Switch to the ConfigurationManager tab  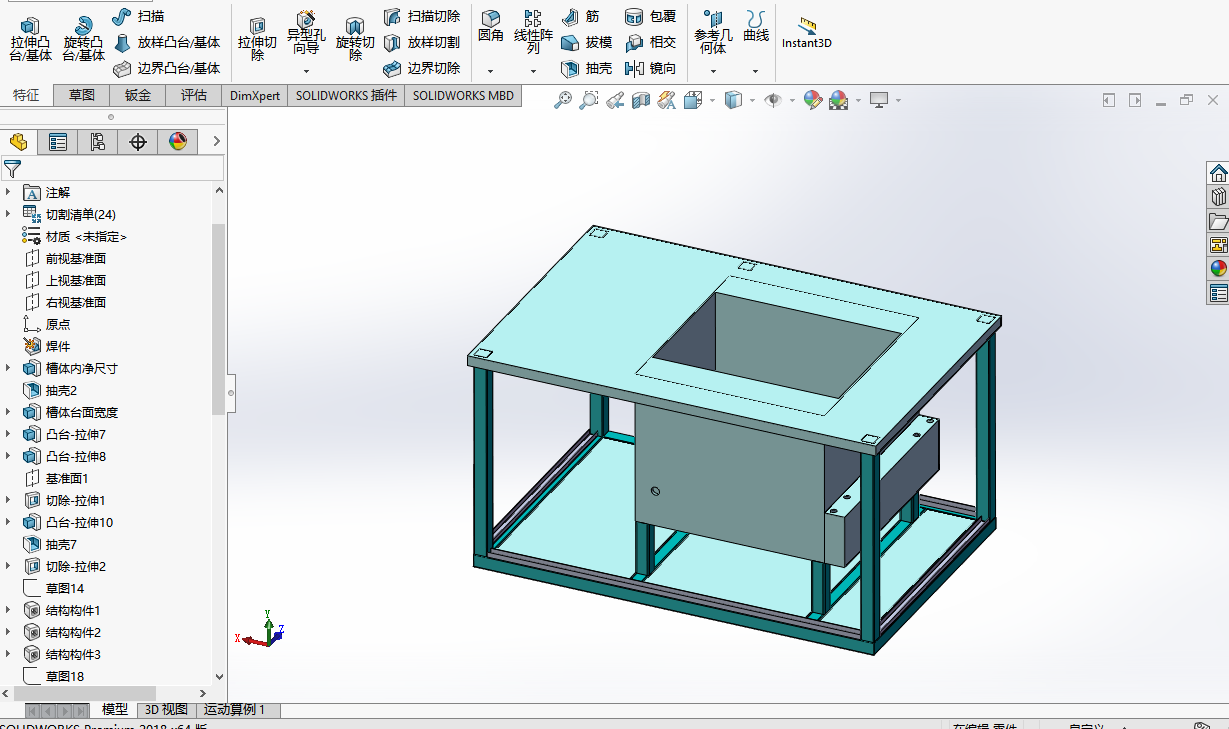coord(98,142)
